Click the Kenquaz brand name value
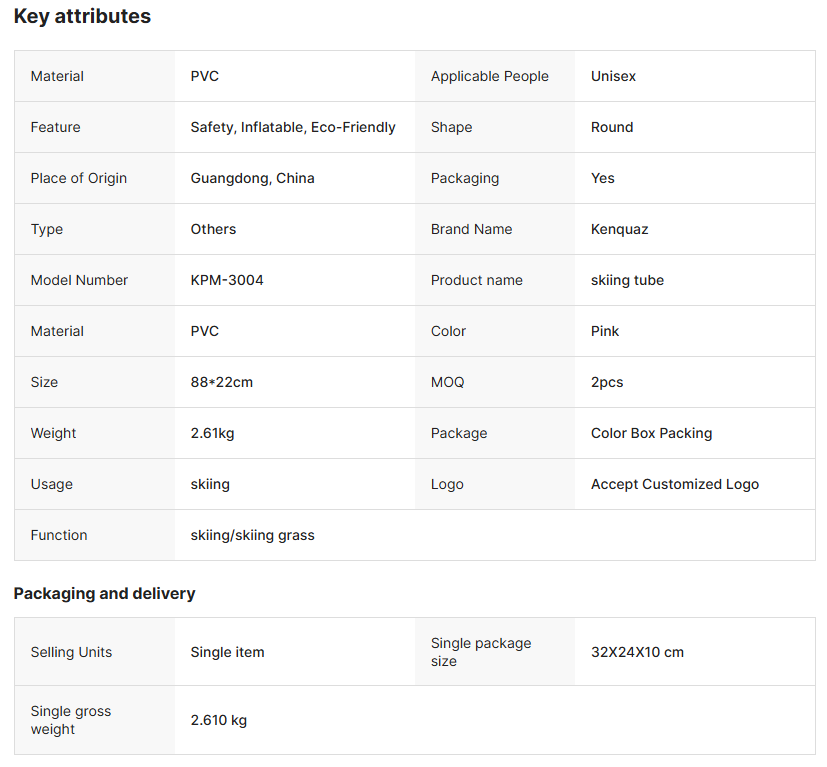Image resolution: width=827 pixels, height=767 pixels. point(619,229)
